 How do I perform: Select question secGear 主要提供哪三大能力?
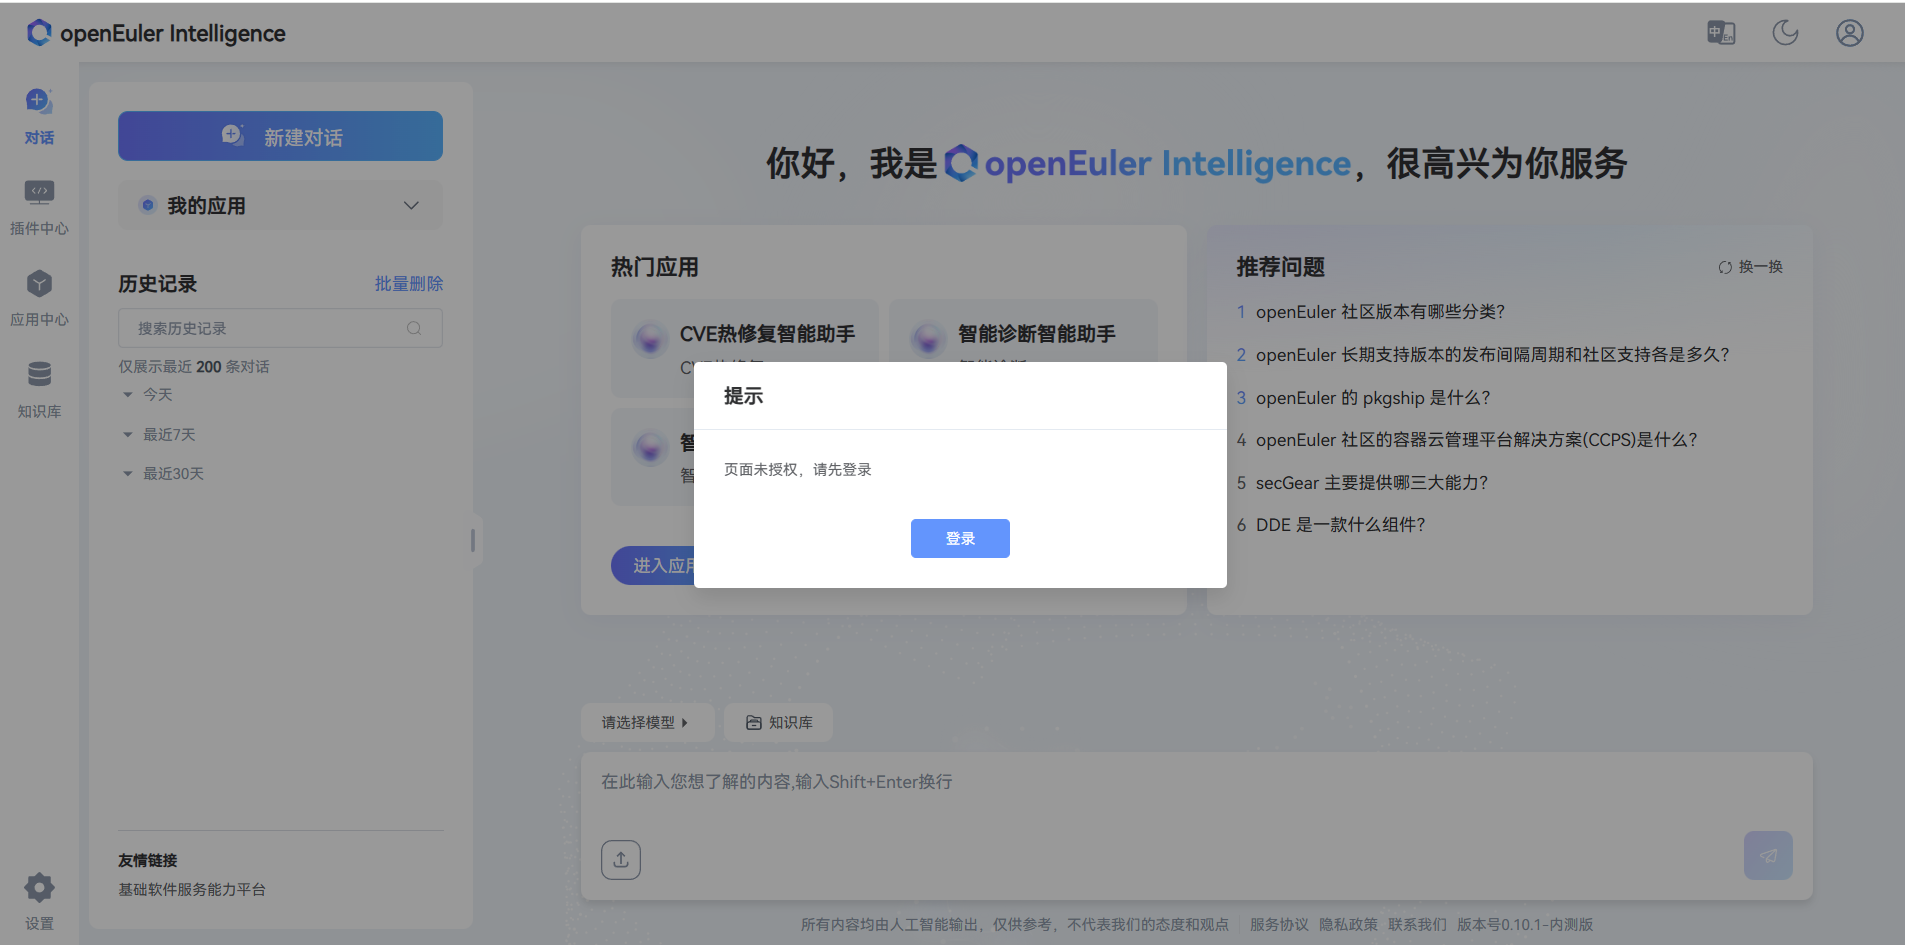click(1372, 483)
